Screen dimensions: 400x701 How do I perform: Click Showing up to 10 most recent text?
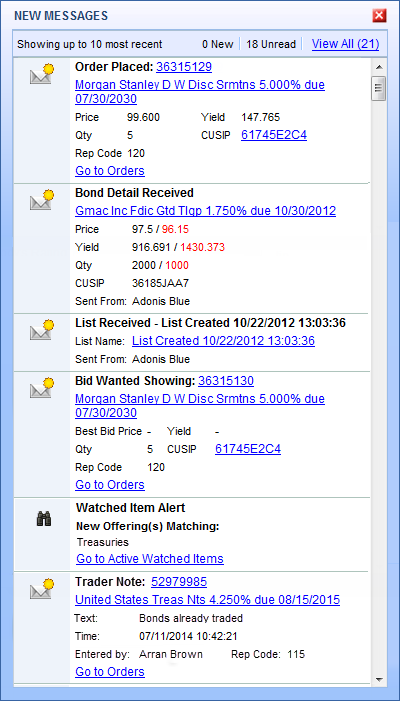(x=90, y=44)
